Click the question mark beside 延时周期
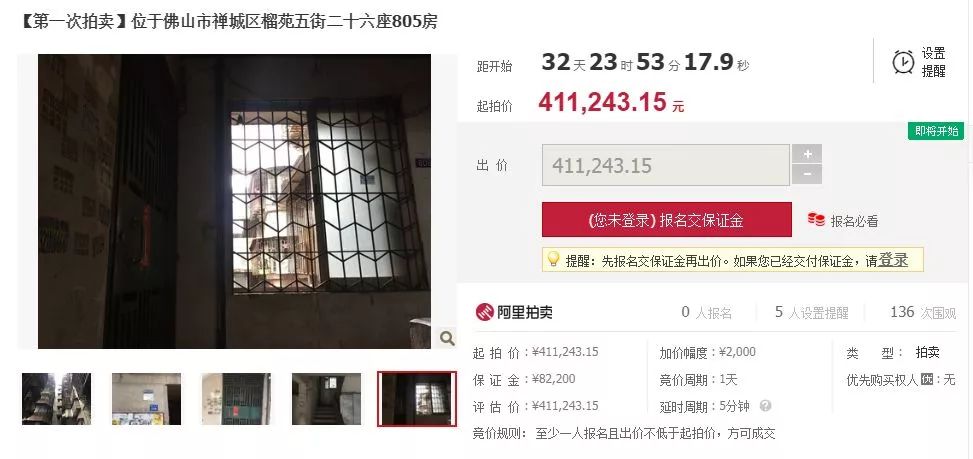The height and width of the screenshot is (459, 973). (765, 406)
